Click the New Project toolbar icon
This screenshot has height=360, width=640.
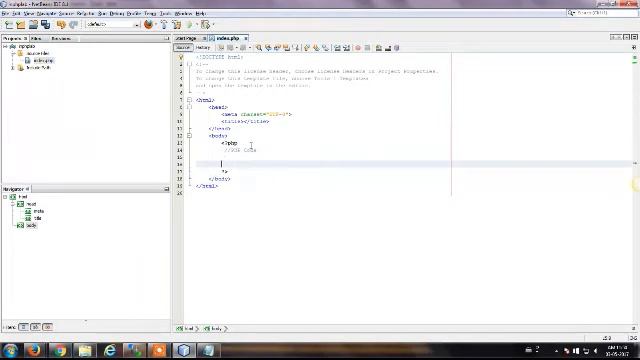[20, 25]
